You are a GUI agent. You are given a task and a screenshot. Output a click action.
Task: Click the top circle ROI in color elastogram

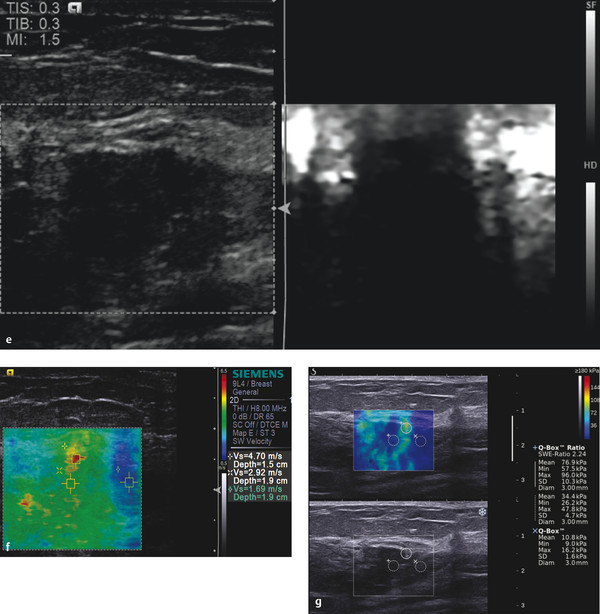pyautogui.click(x=405, y=427)
